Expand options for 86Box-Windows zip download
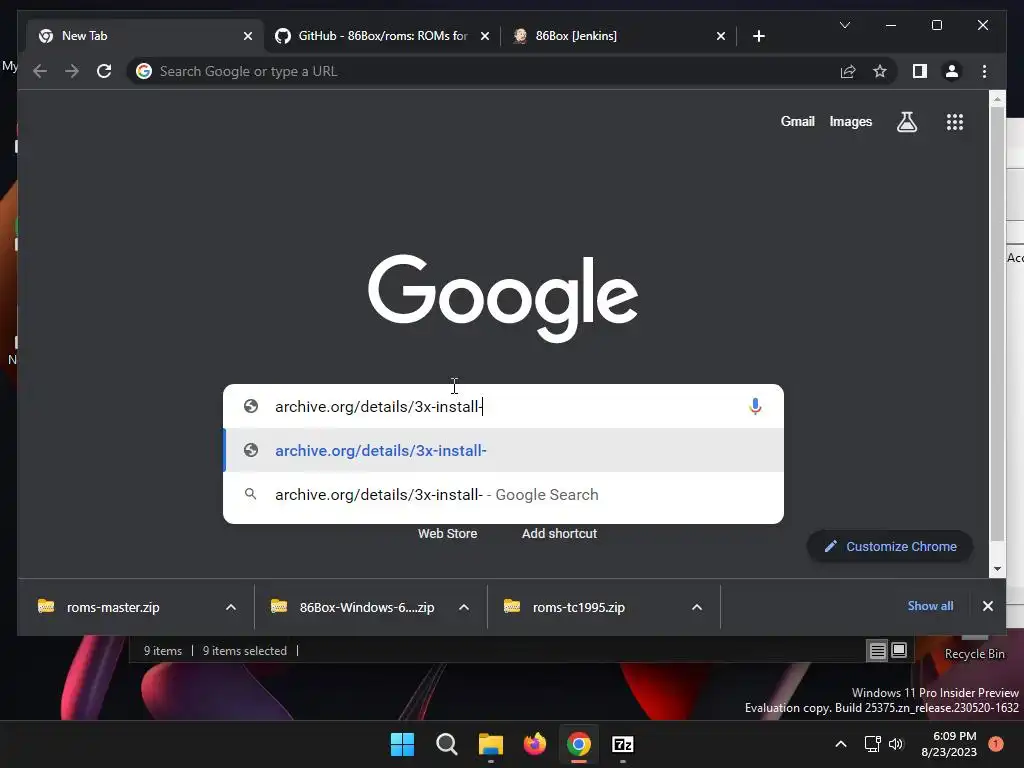 tap(464, 607)
